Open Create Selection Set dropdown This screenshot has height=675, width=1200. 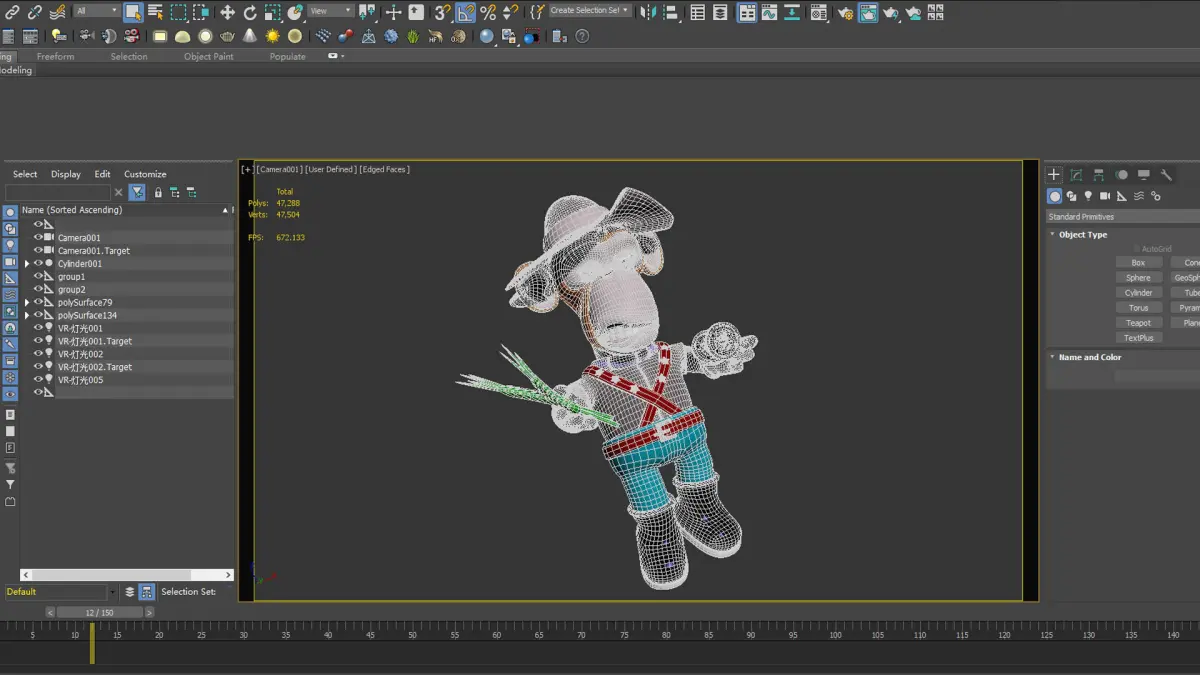pos(590,11)
